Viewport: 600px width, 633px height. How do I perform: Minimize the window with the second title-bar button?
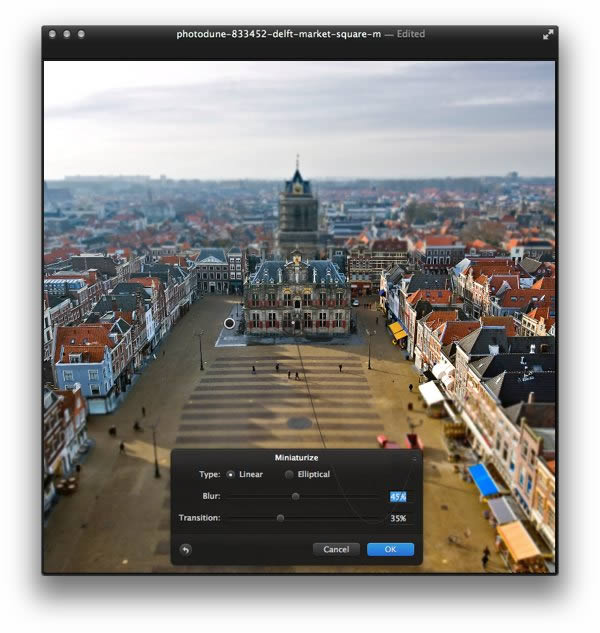tap(67, 34)
